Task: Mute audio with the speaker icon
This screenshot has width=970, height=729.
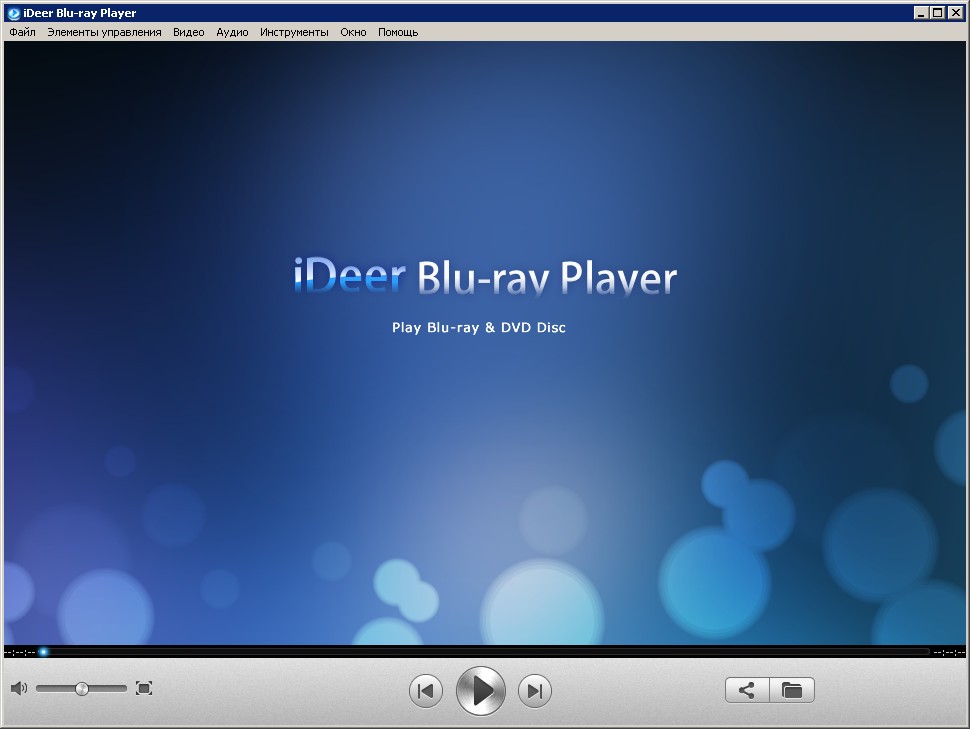Action: coord(19,688)
